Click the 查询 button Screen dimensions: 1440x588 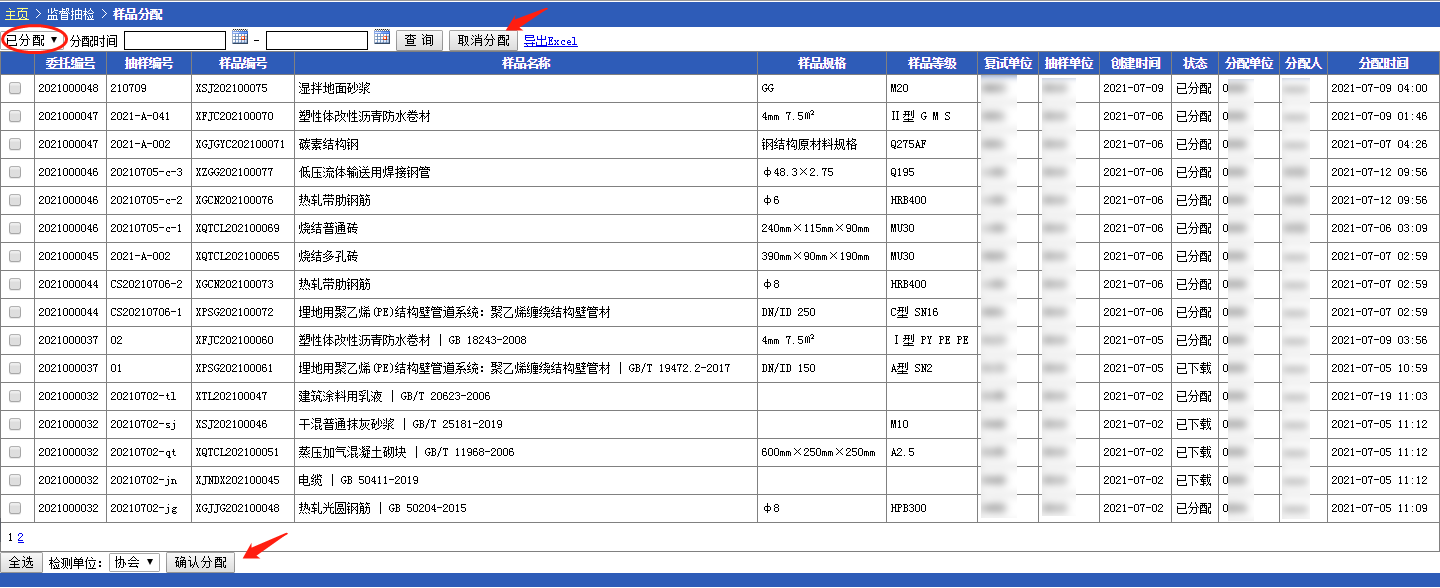pyautogui.click(x=420, y=40)
